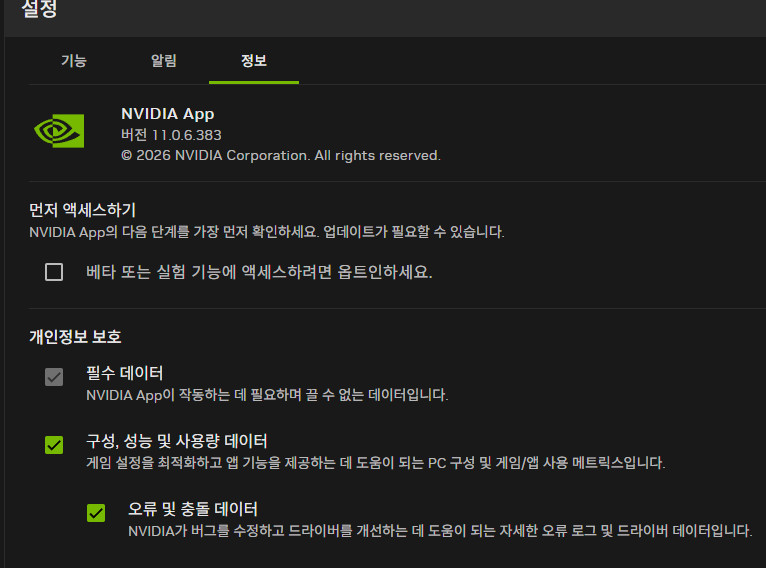This screenshot has height=568, width=766.
Task: Click the 2026 NVIDIA Corporation copyright line
Action: (x=281, y=155)
